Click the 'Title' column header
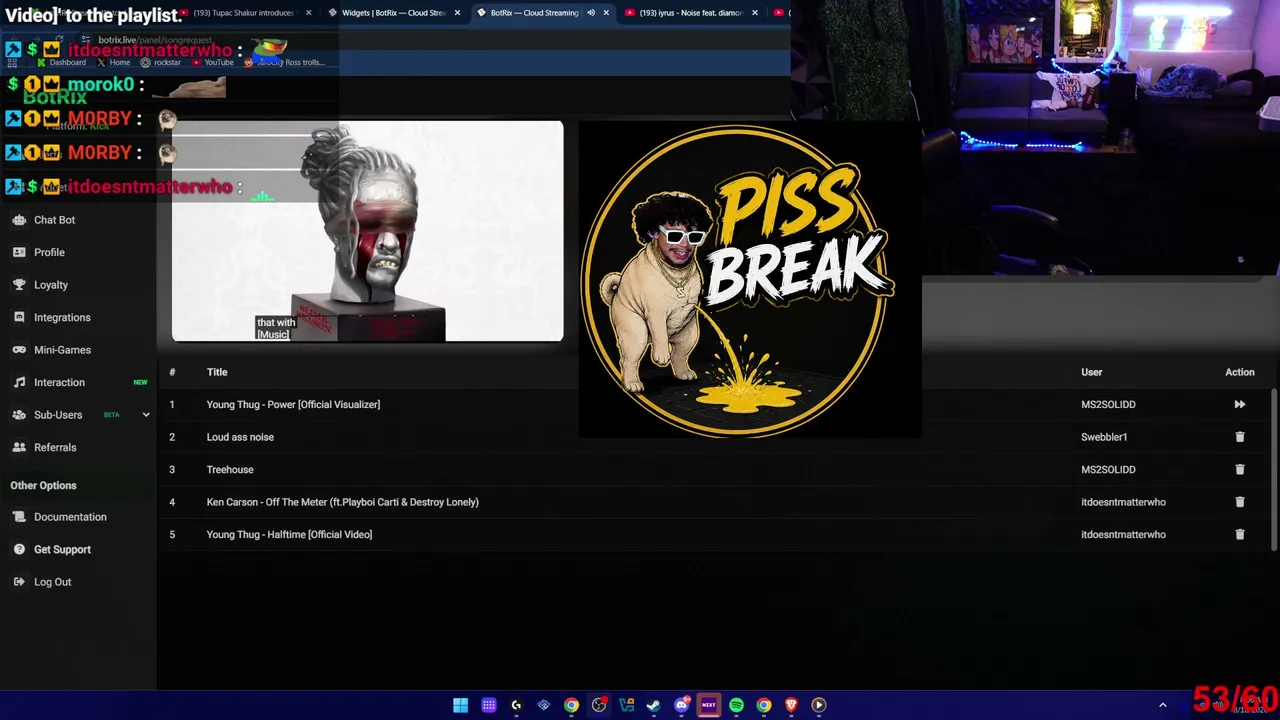 [x=217, y=372]
